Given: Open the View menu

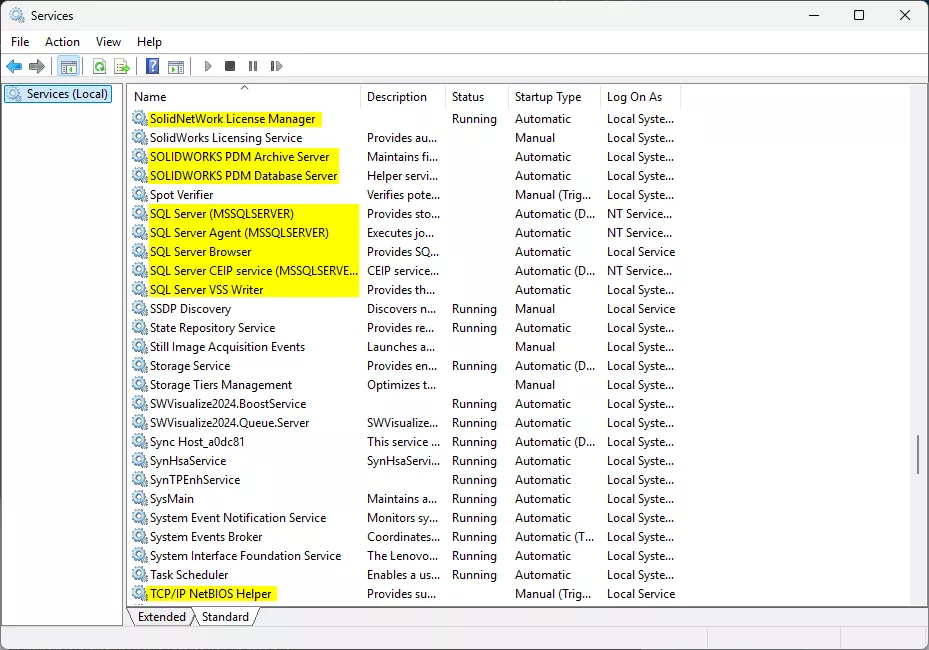Looking at the screenshot, I should pos(108,41).
